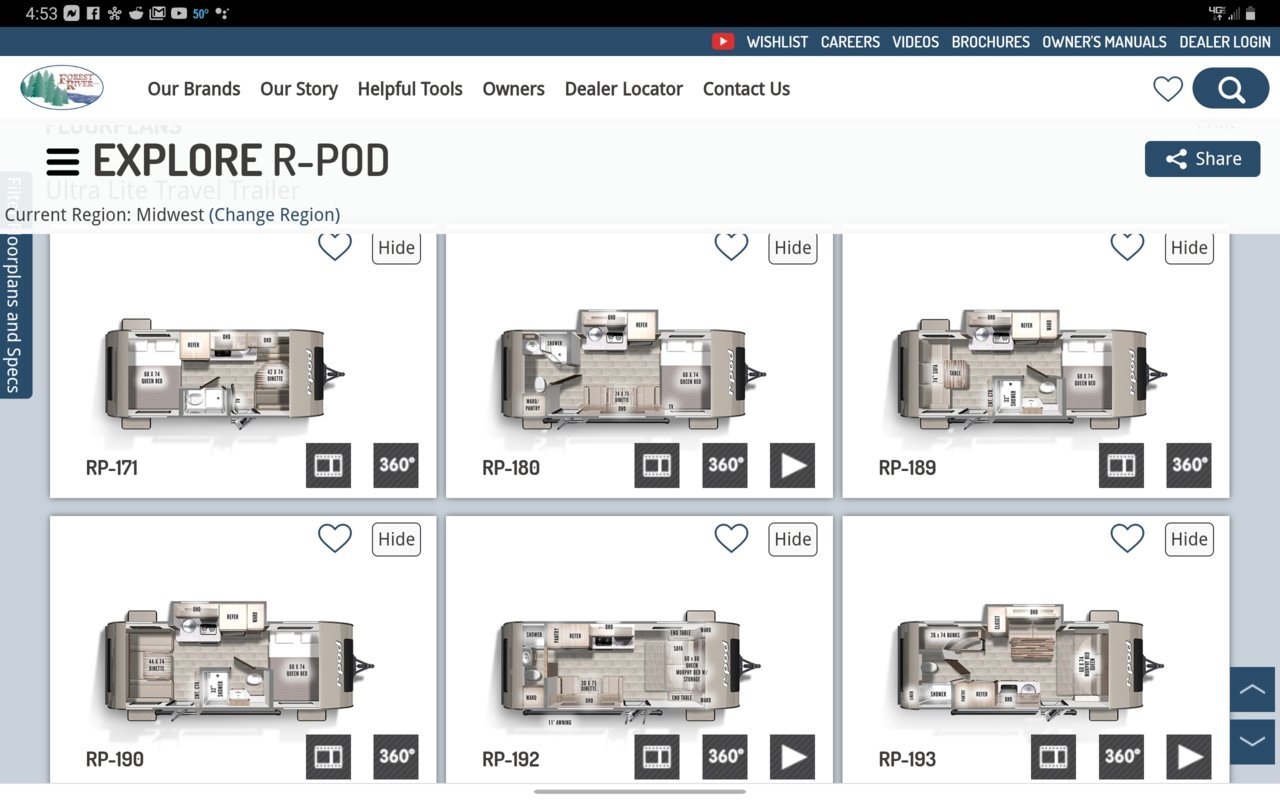Open OWNER'S MANUALS link
The height and width of the screenshot is (800, 1280).
pos(1104,41)
